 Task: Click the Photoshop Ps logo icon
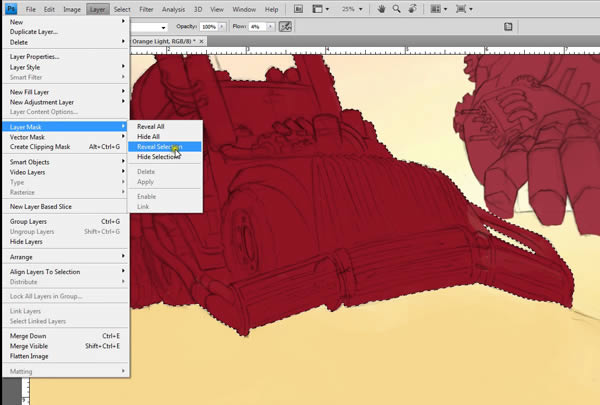(11, 8)
